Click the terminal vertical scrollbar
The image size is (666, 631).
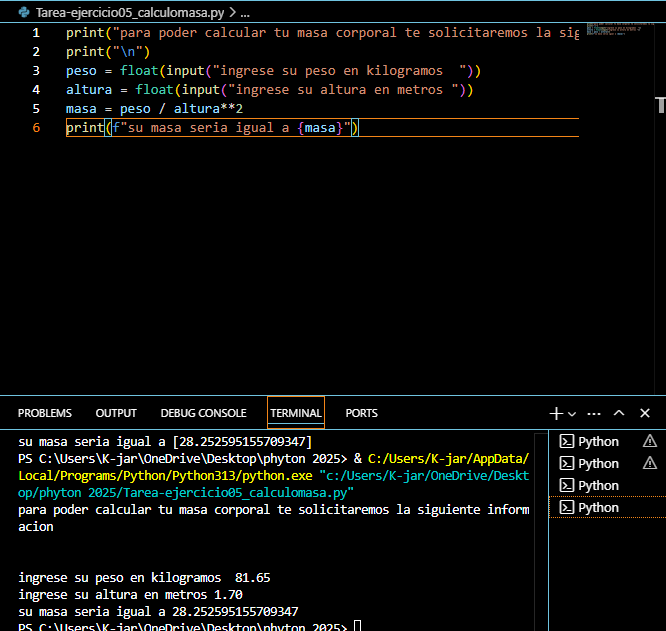(x=541, y=531)
